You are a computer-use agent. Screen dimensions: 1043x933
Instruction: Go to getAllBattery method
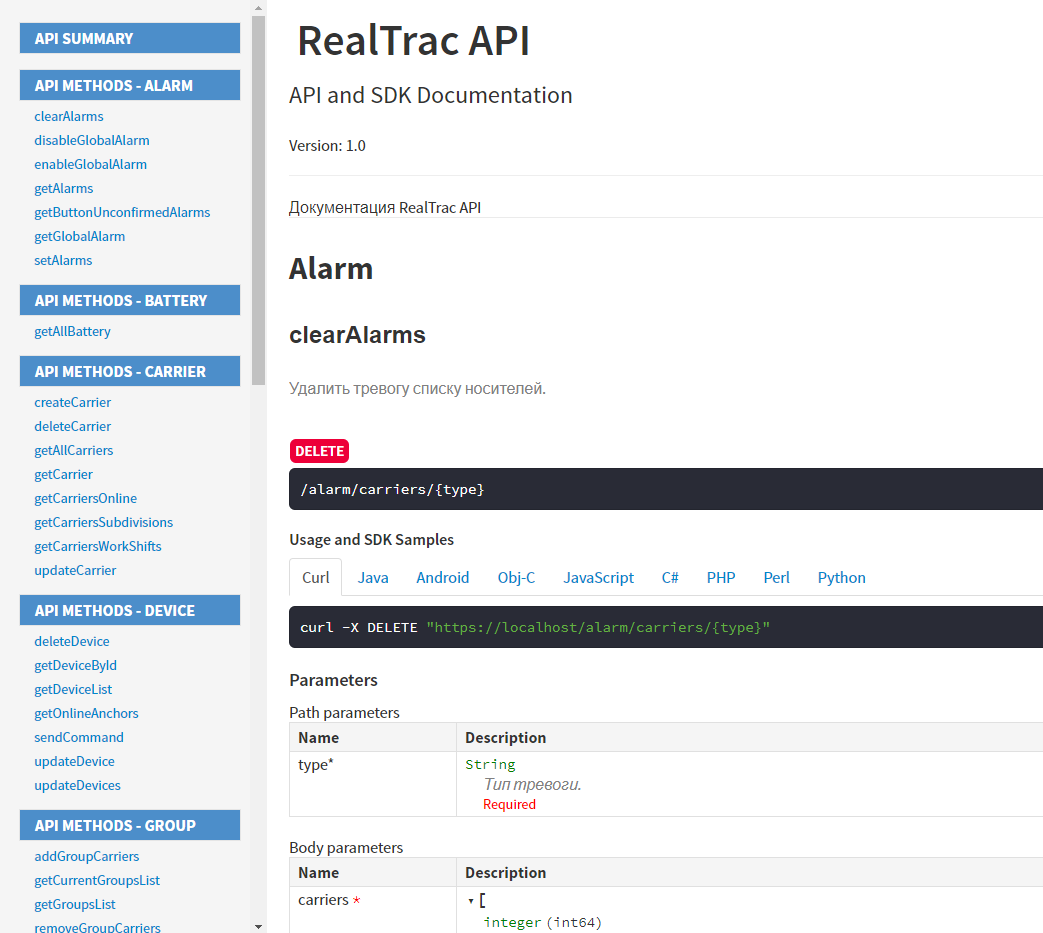pyautogui.click(x=73, y=331)
